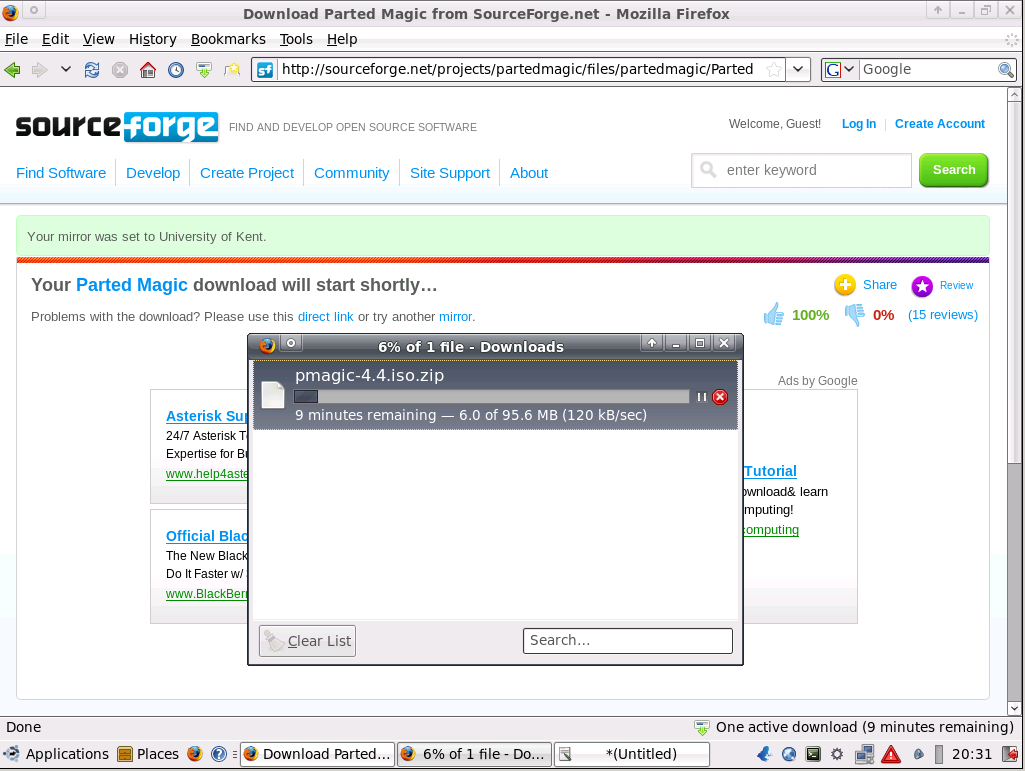The image size is (1025, 771).
Task: Open the Bookmarks menu
Action: (228, 39)
